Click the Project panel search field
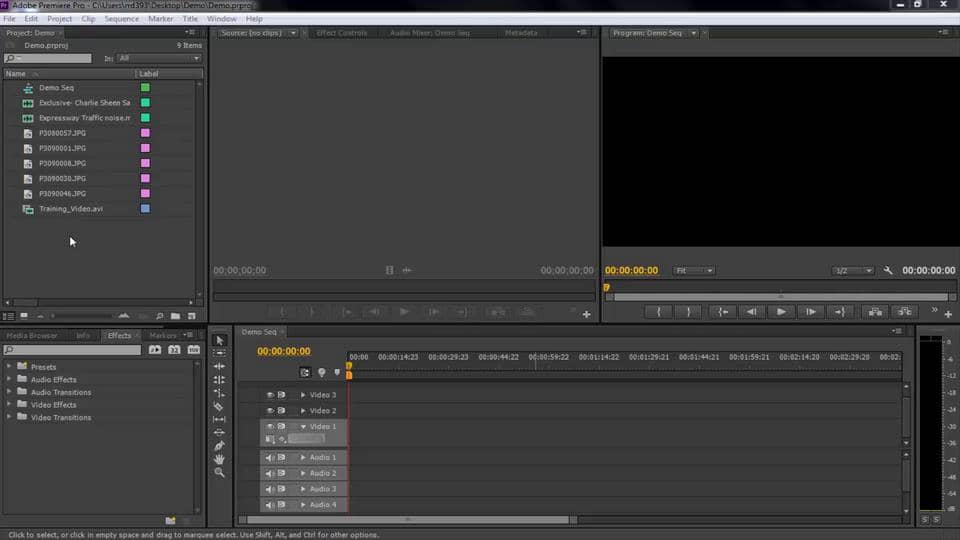This screenshot has width=960, height=540. (x=48, y=58)
